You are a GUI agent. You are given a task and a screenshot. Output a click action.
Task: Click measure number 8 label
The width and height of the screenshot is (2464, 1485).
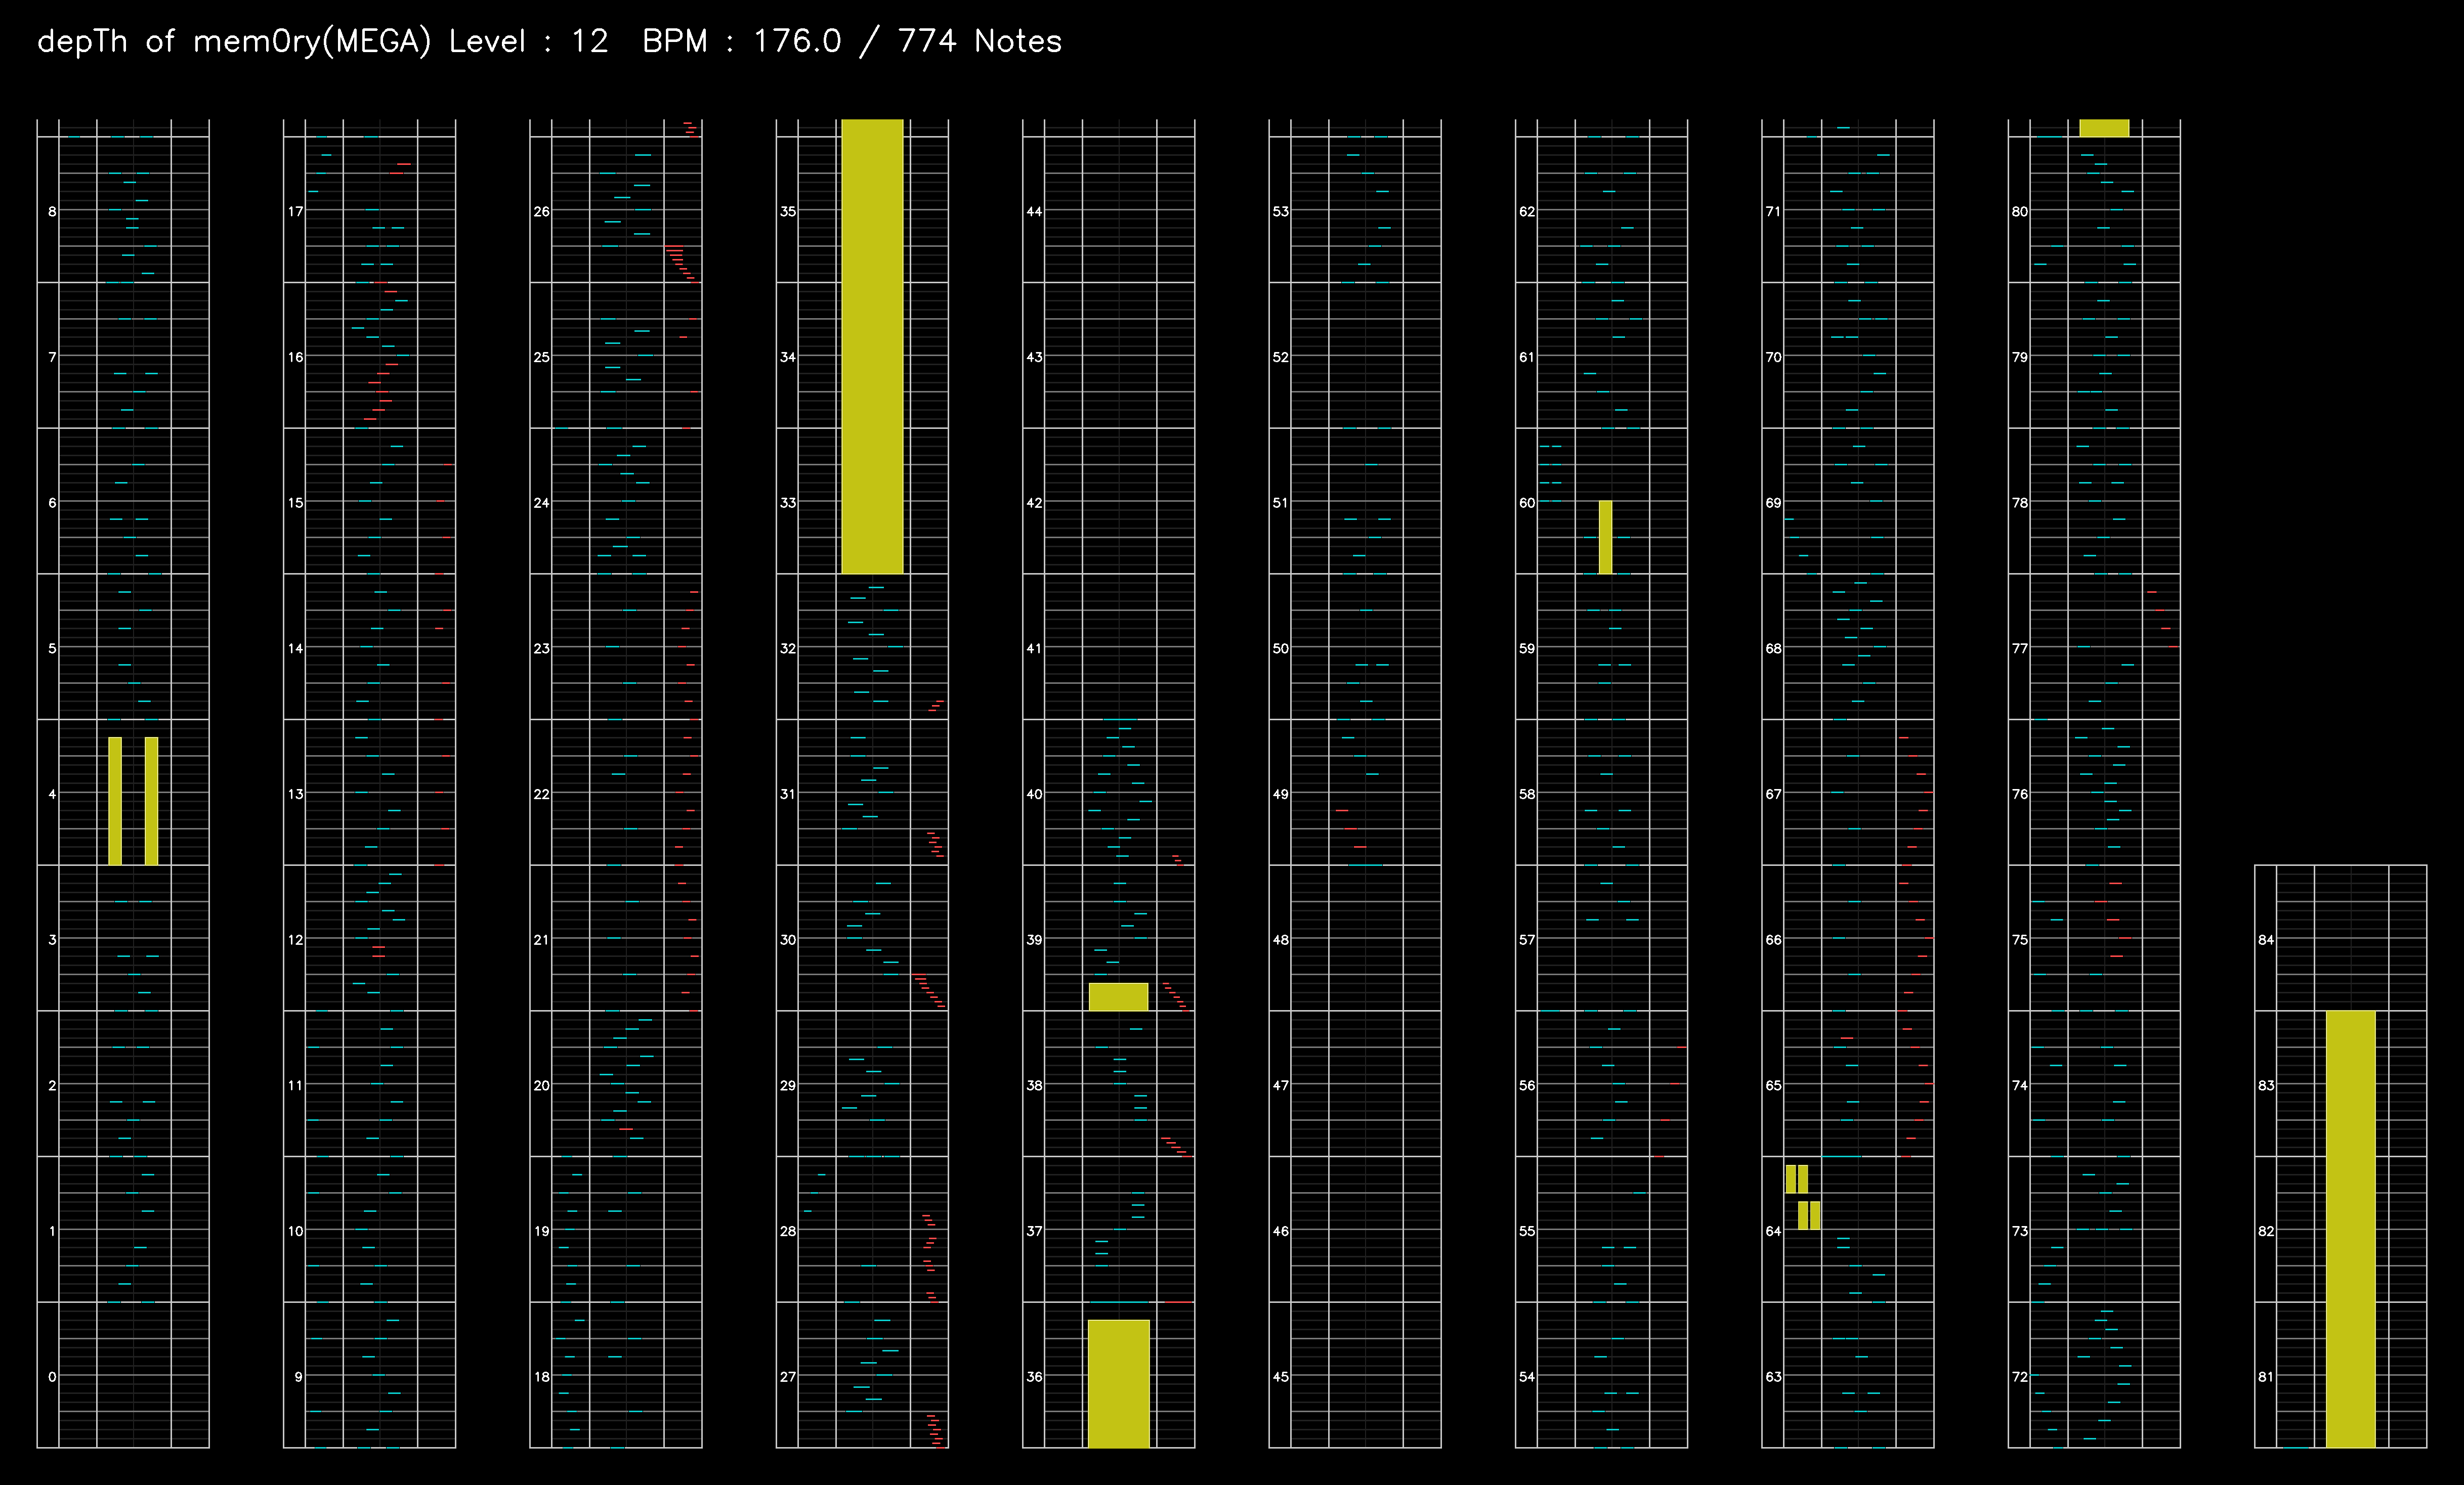52,212
